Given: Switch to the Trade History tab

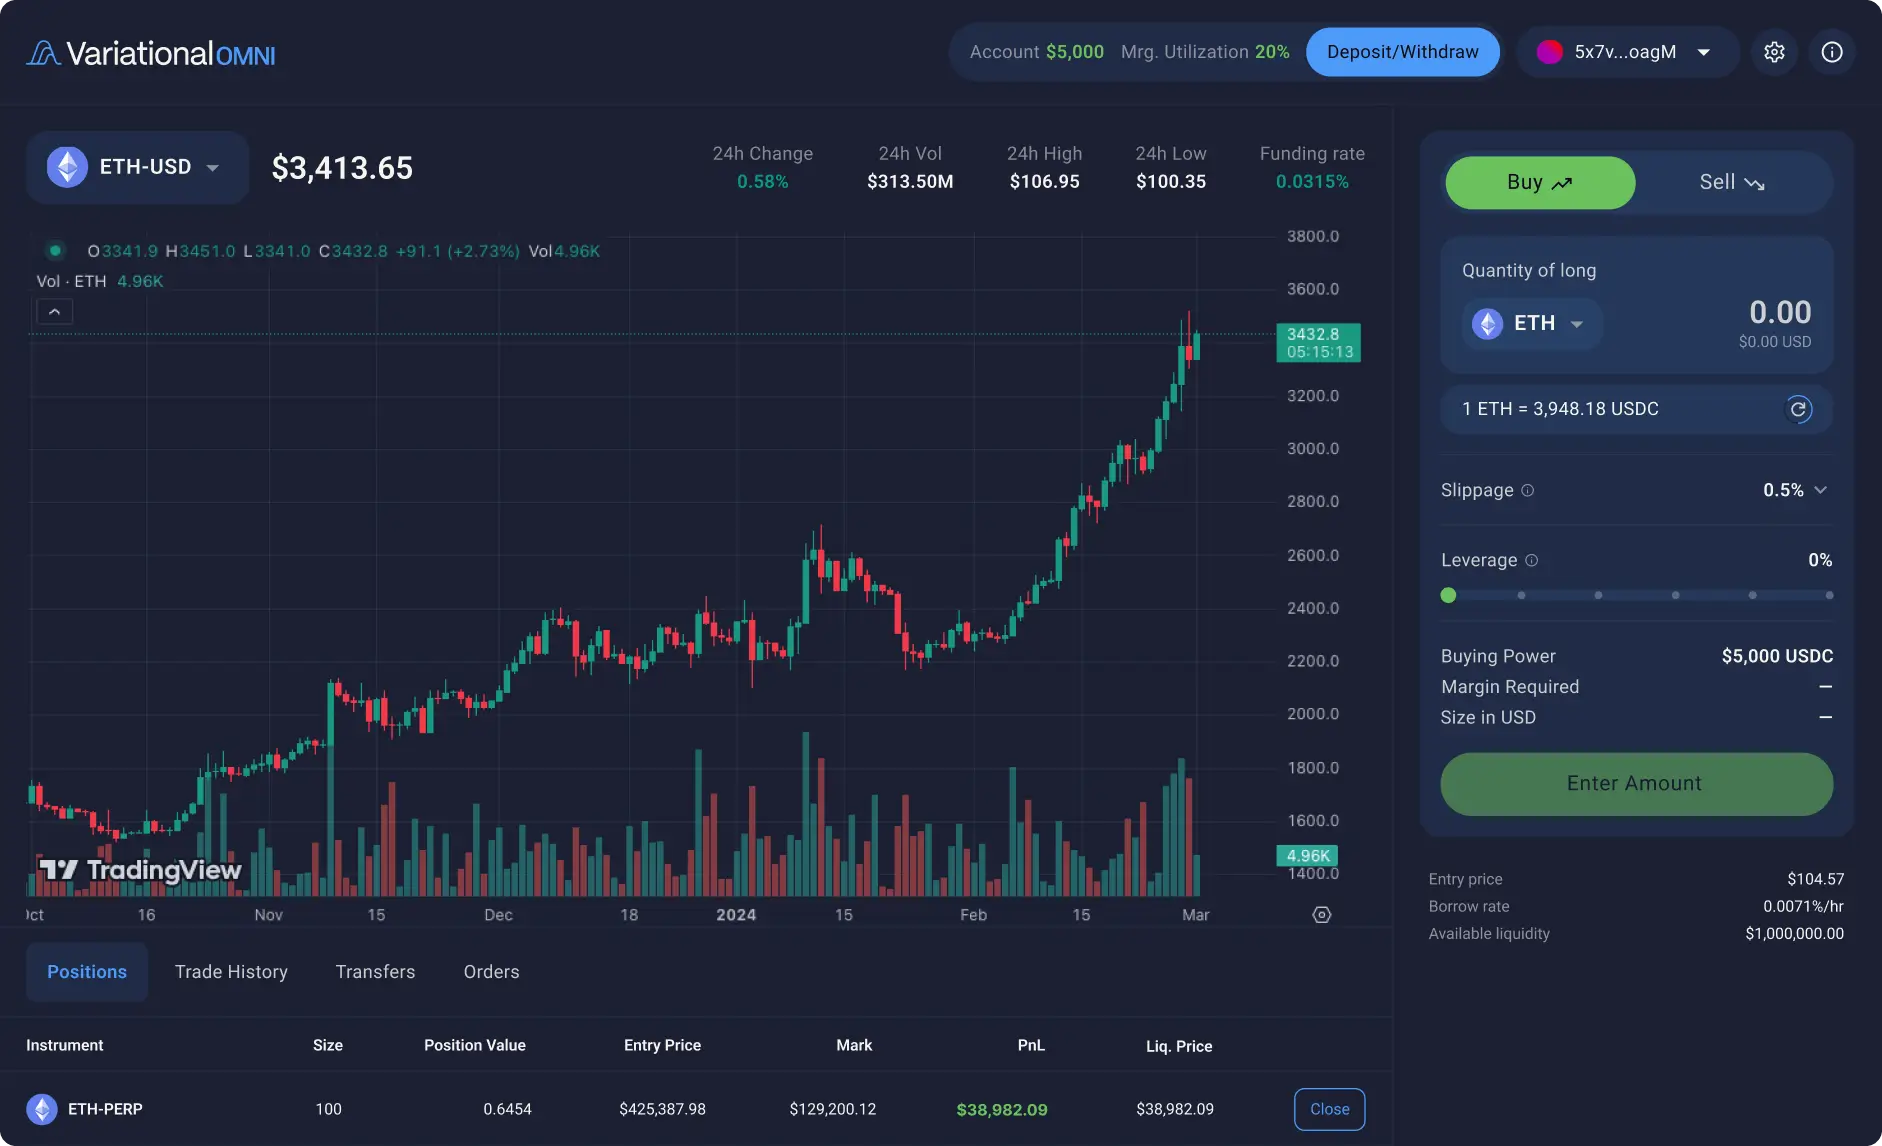Looking at the screenshot, I should coord(231,972).
